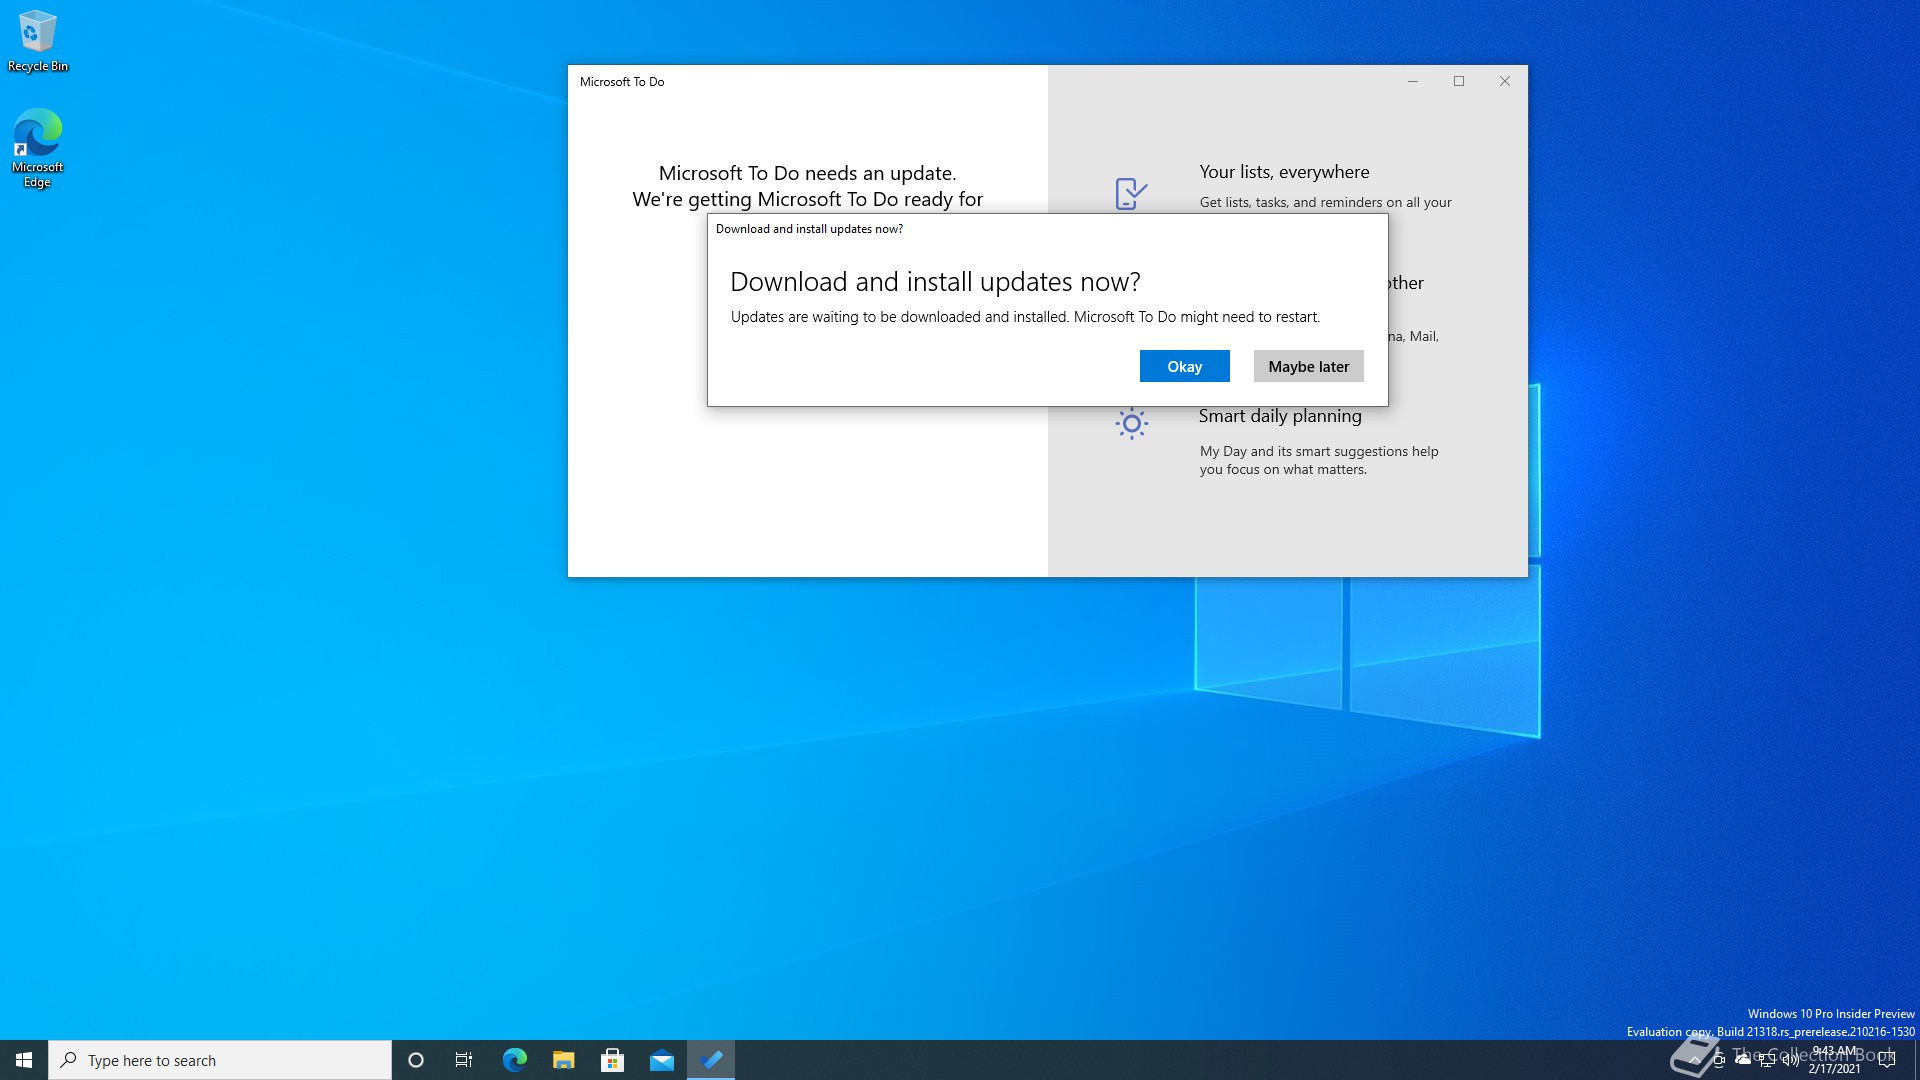1920x1080 pixels.
Task: Open File Explorer from the taskbar
Action: click(x=563, y=1060)
